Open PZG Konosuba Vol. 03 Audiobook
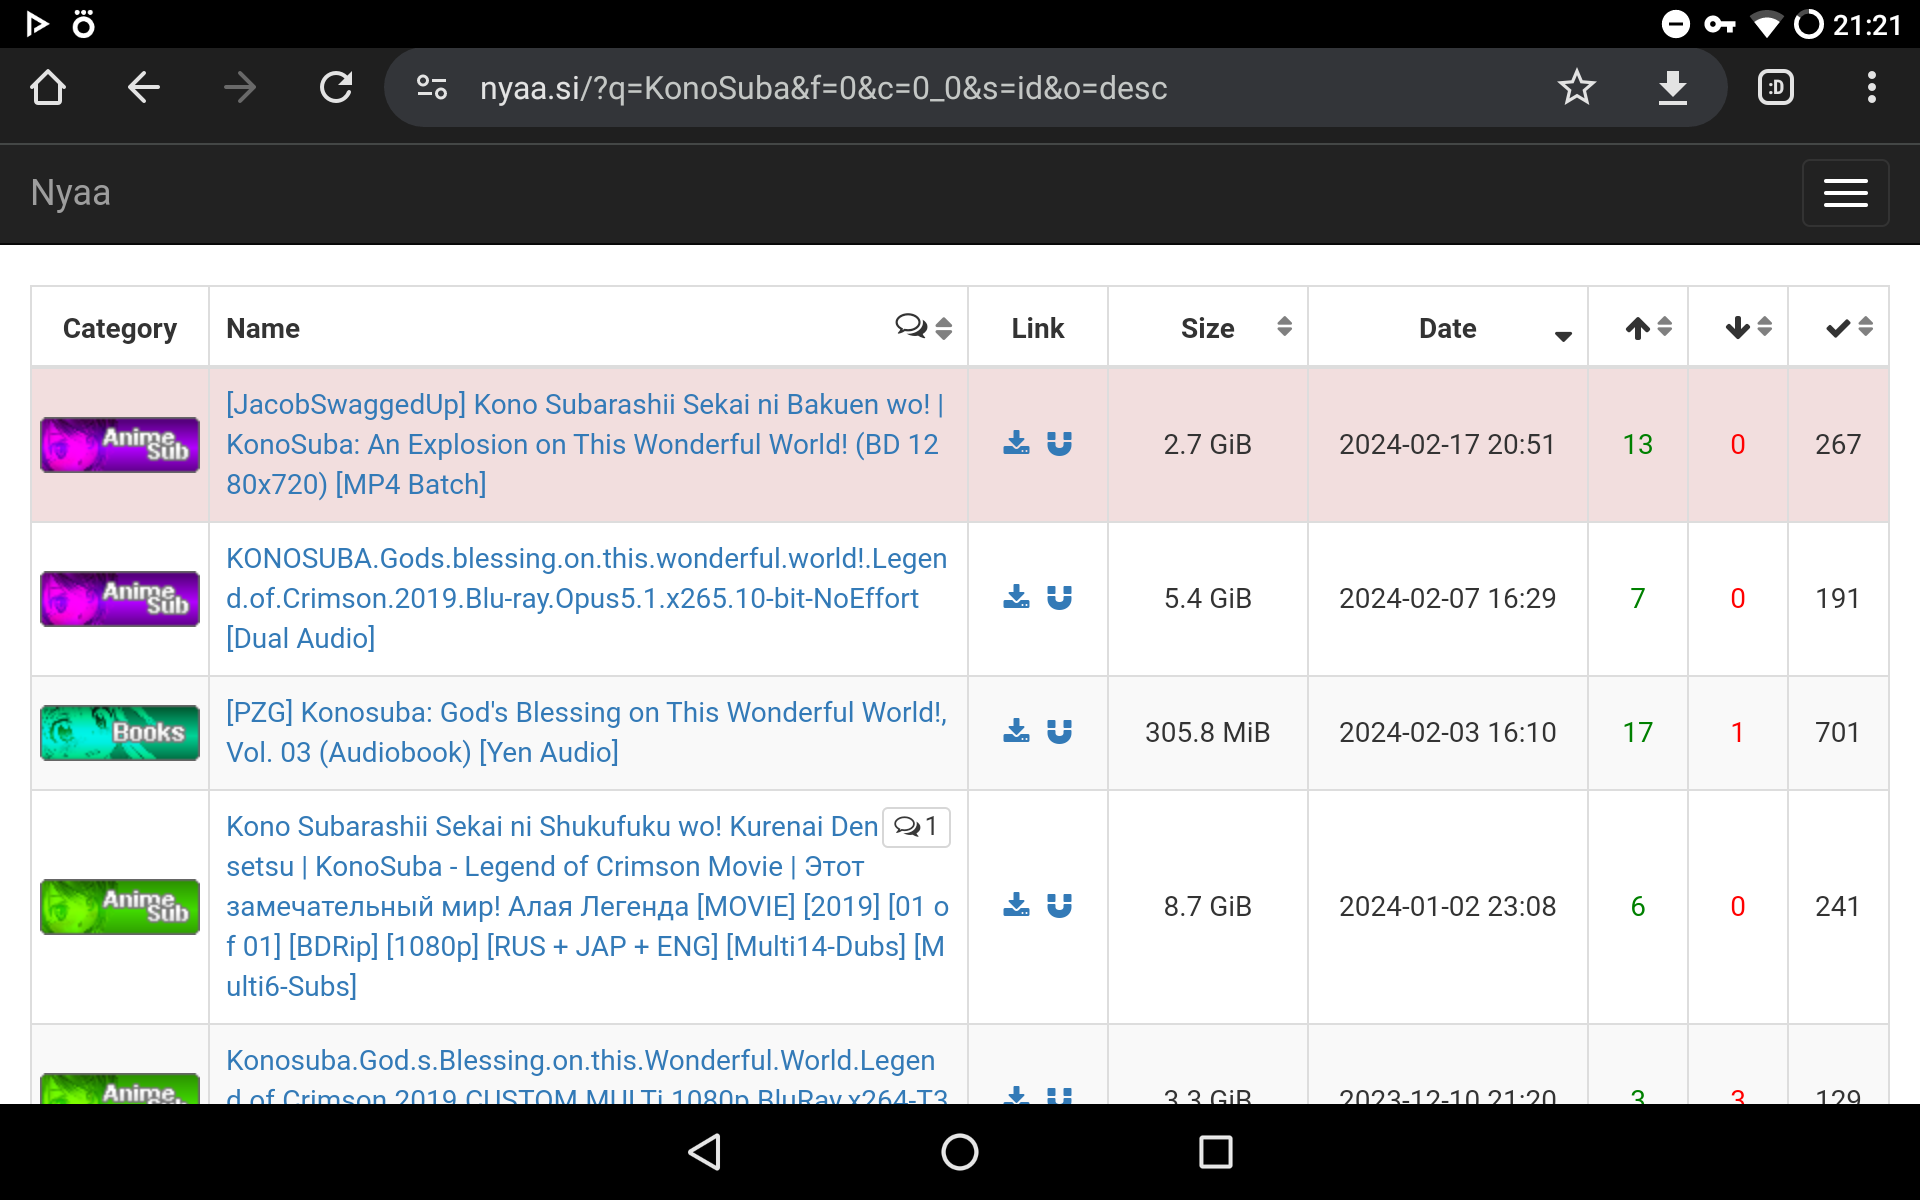 click(x=586, y=732)
